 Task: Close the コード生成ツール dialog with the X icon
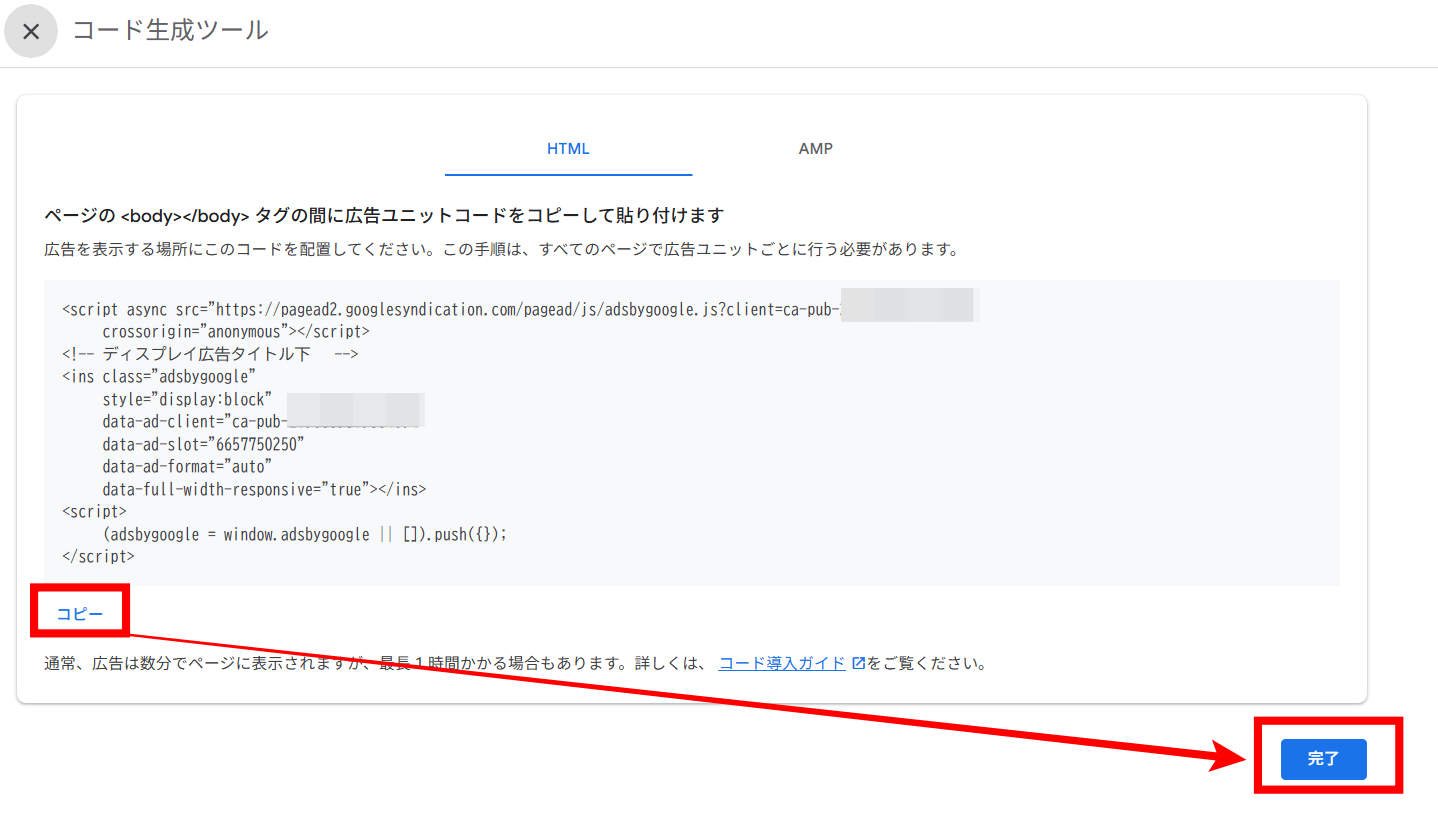pyautogui.click(x=31, y=31)
